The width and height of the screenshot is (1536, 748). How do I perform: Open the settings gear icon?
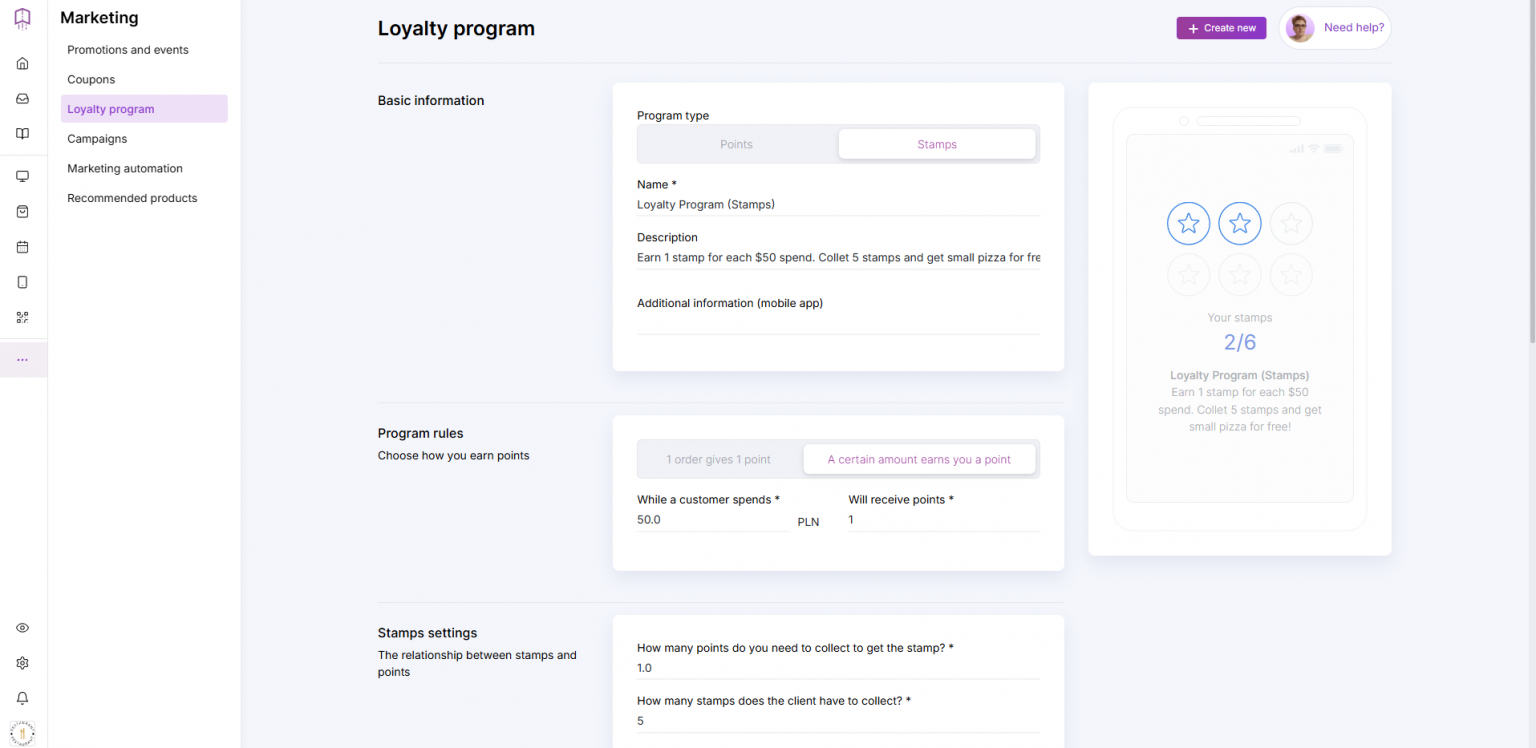pos(22,663)
